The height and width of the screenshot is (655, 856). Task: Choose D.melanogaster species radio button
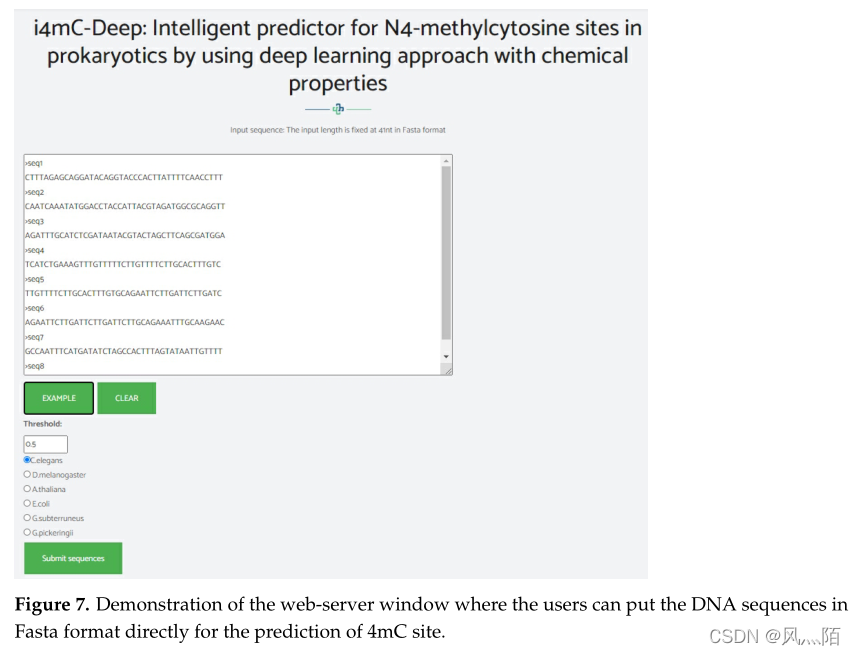(27, 474)
